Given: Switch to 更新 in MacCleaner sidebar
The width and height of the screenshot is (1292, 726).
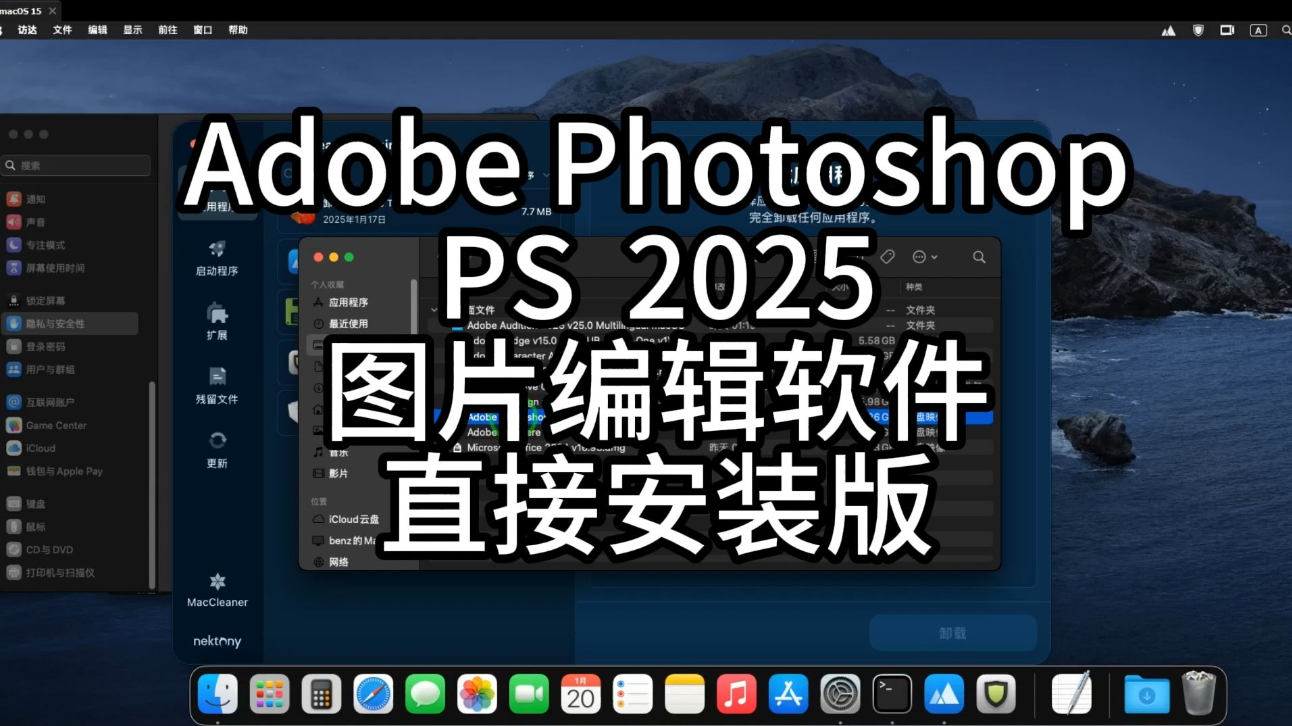Looking at the screenshot, I should (x=217, y=450).
